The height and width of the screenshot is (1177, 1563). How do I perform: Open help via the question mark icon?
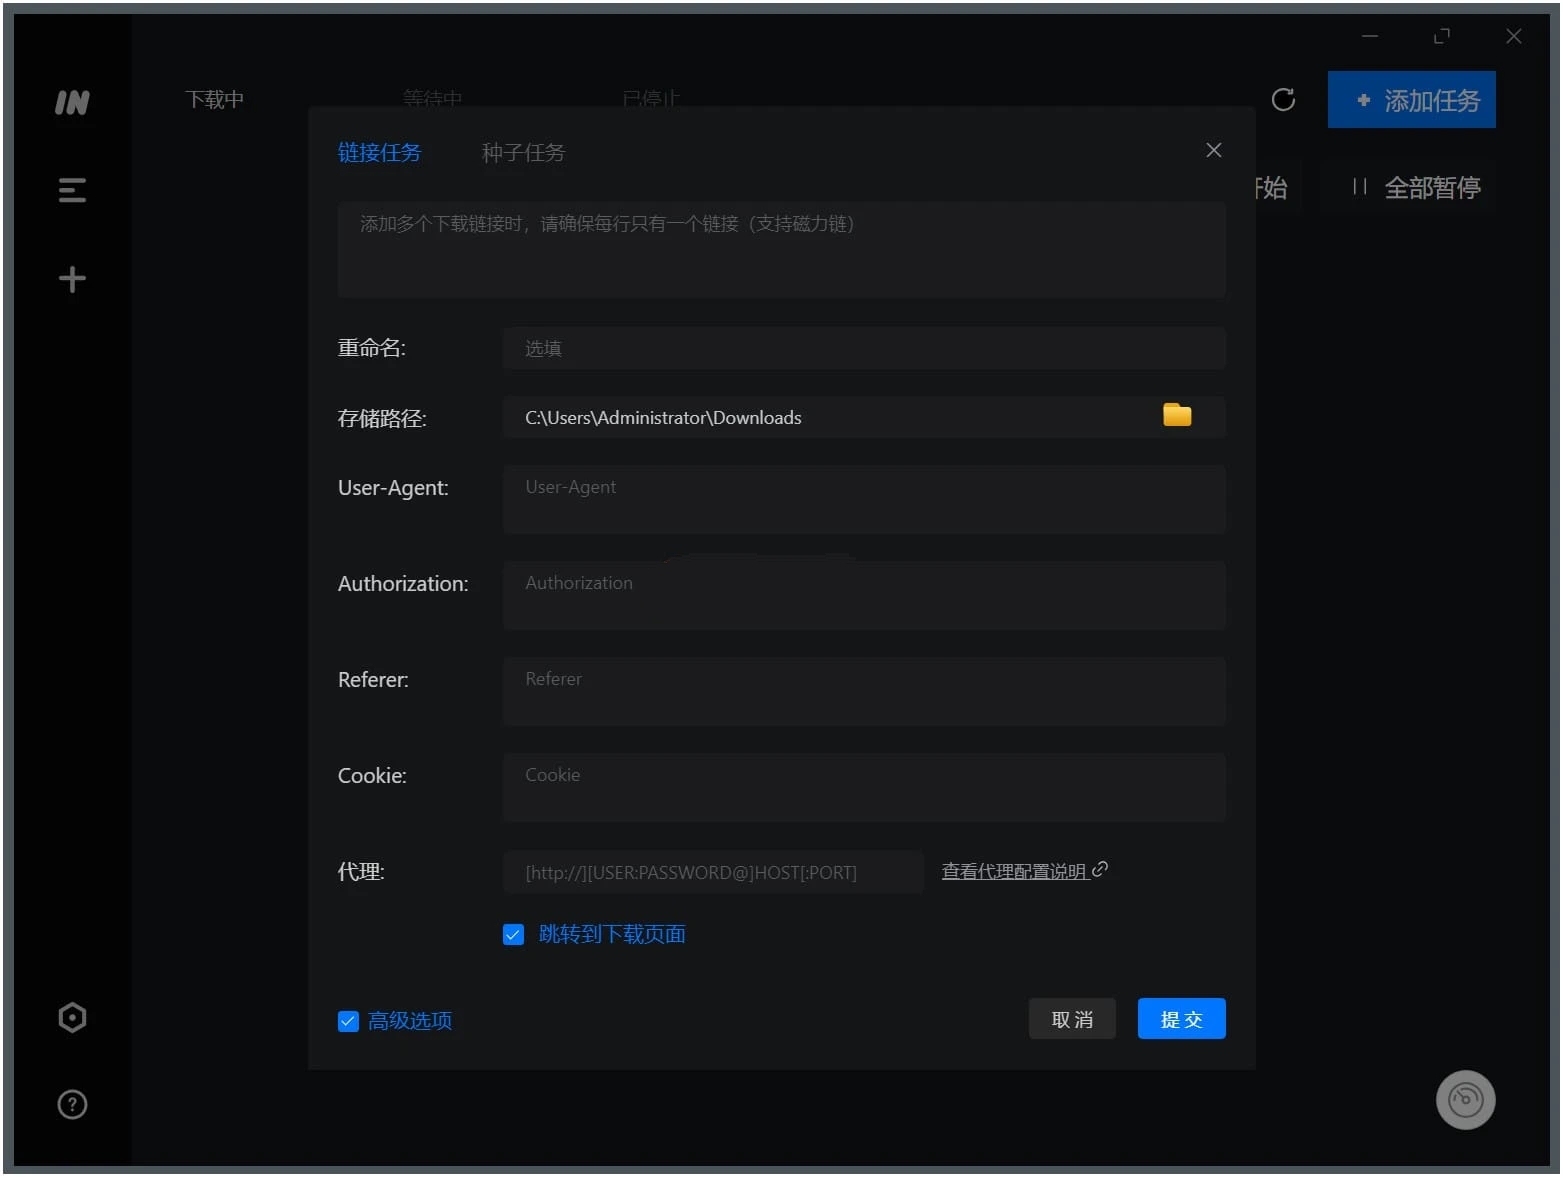(x=71, y=1104)
